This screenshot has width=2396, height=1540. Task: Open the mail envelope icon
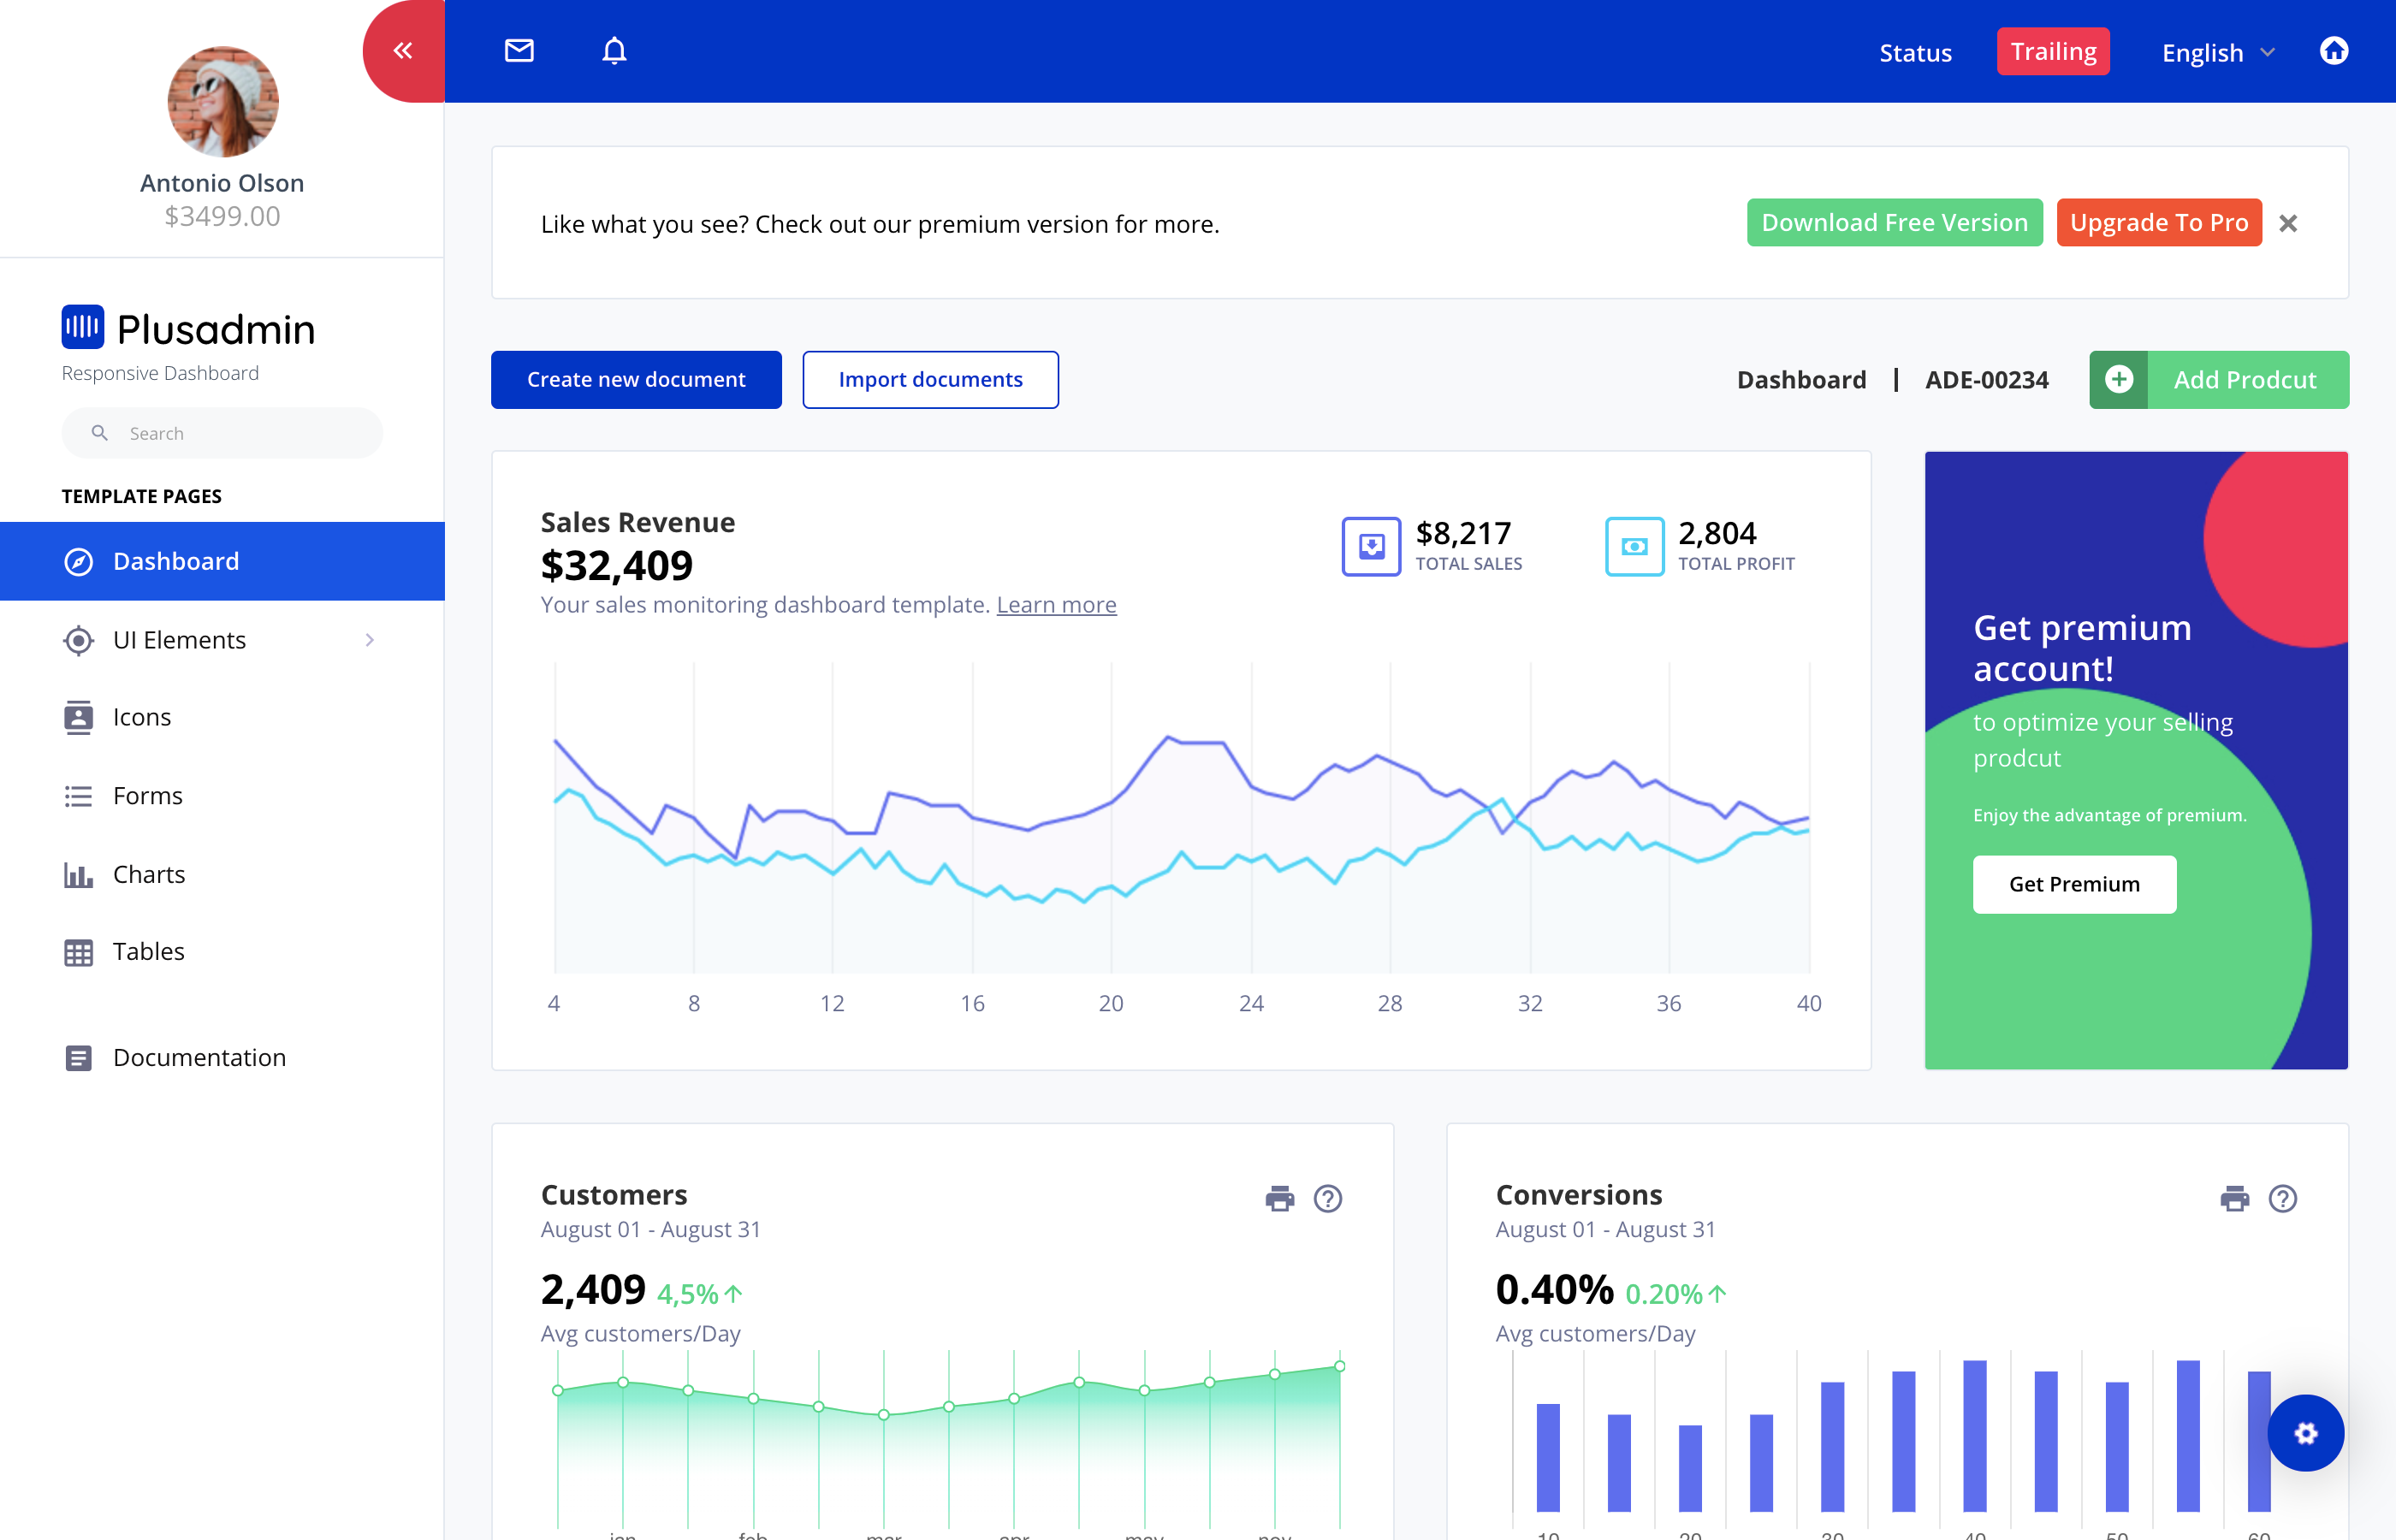pyautogui.click(x=519, y=50)
